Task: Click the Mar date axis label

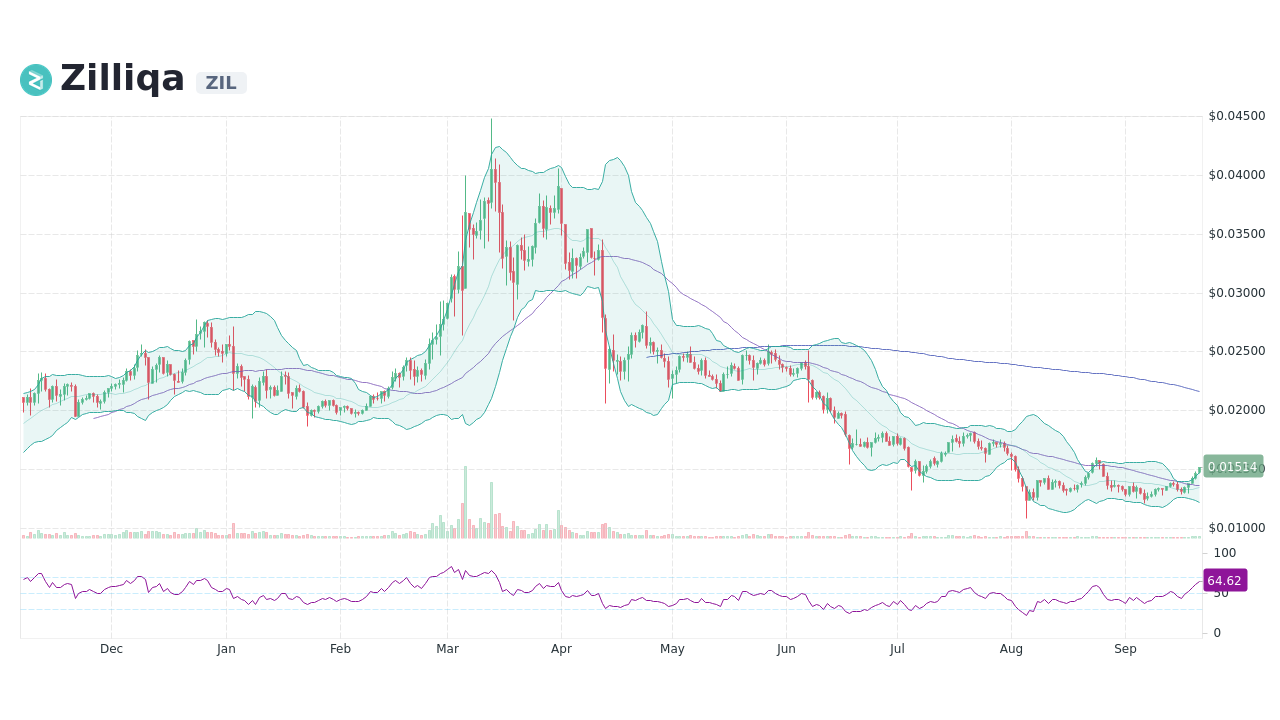Action: tap(447, 649)
